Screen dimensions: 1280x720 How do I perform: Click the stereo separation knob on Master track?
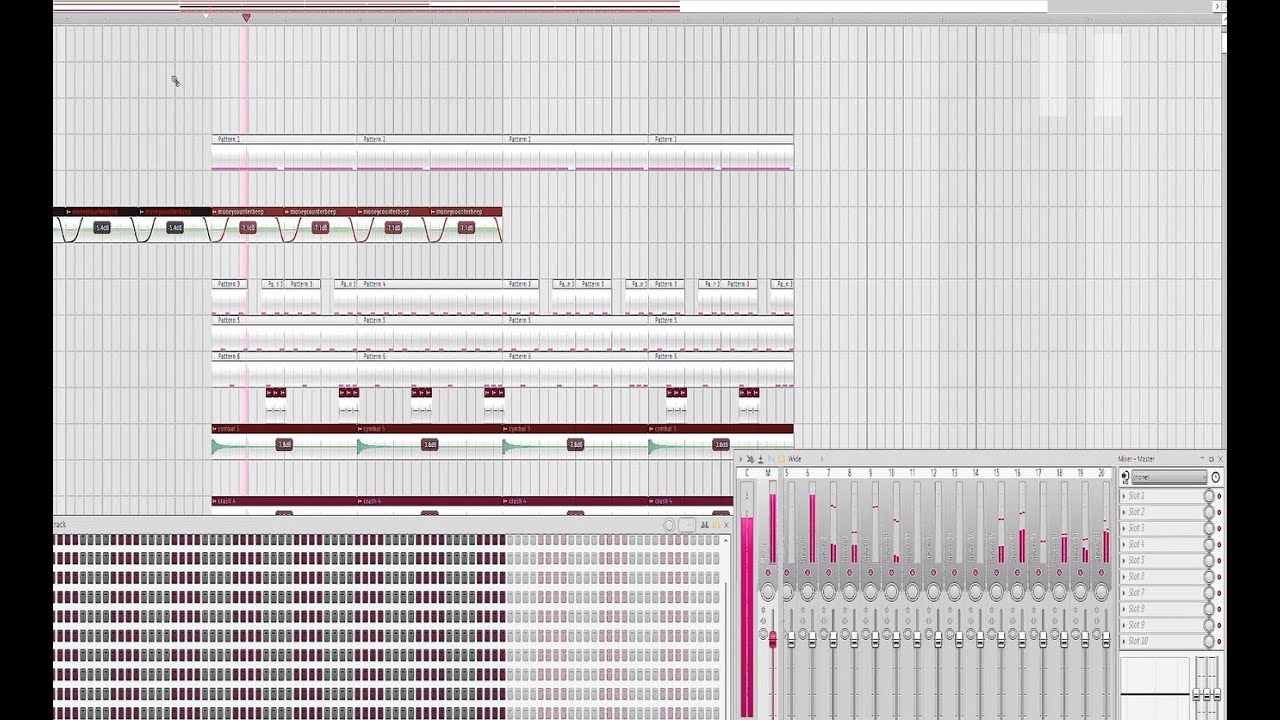(x=763, y=635)
